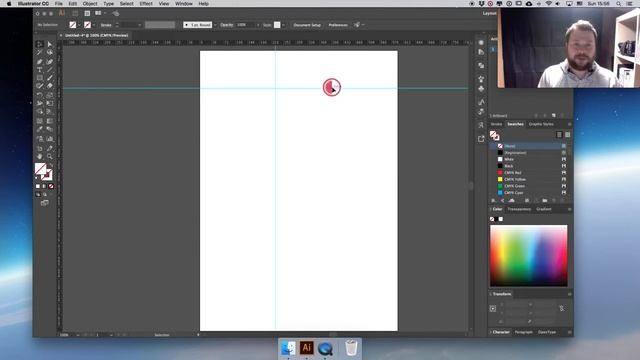Open the Type menu
640x360 pixels.
[x=109, y=4]
